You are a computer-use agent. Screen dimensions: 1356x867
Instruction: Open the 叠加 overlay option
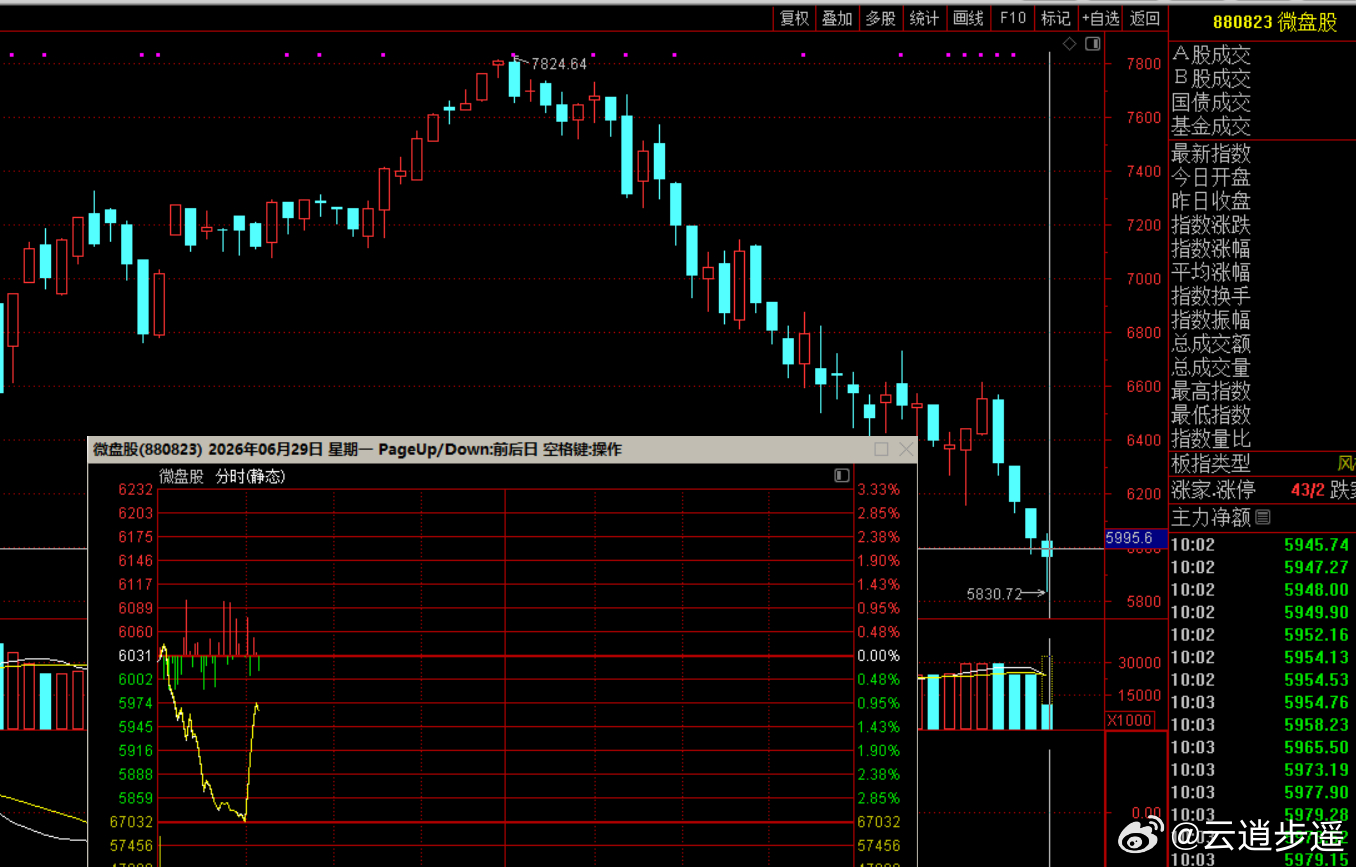click(838, 18)
